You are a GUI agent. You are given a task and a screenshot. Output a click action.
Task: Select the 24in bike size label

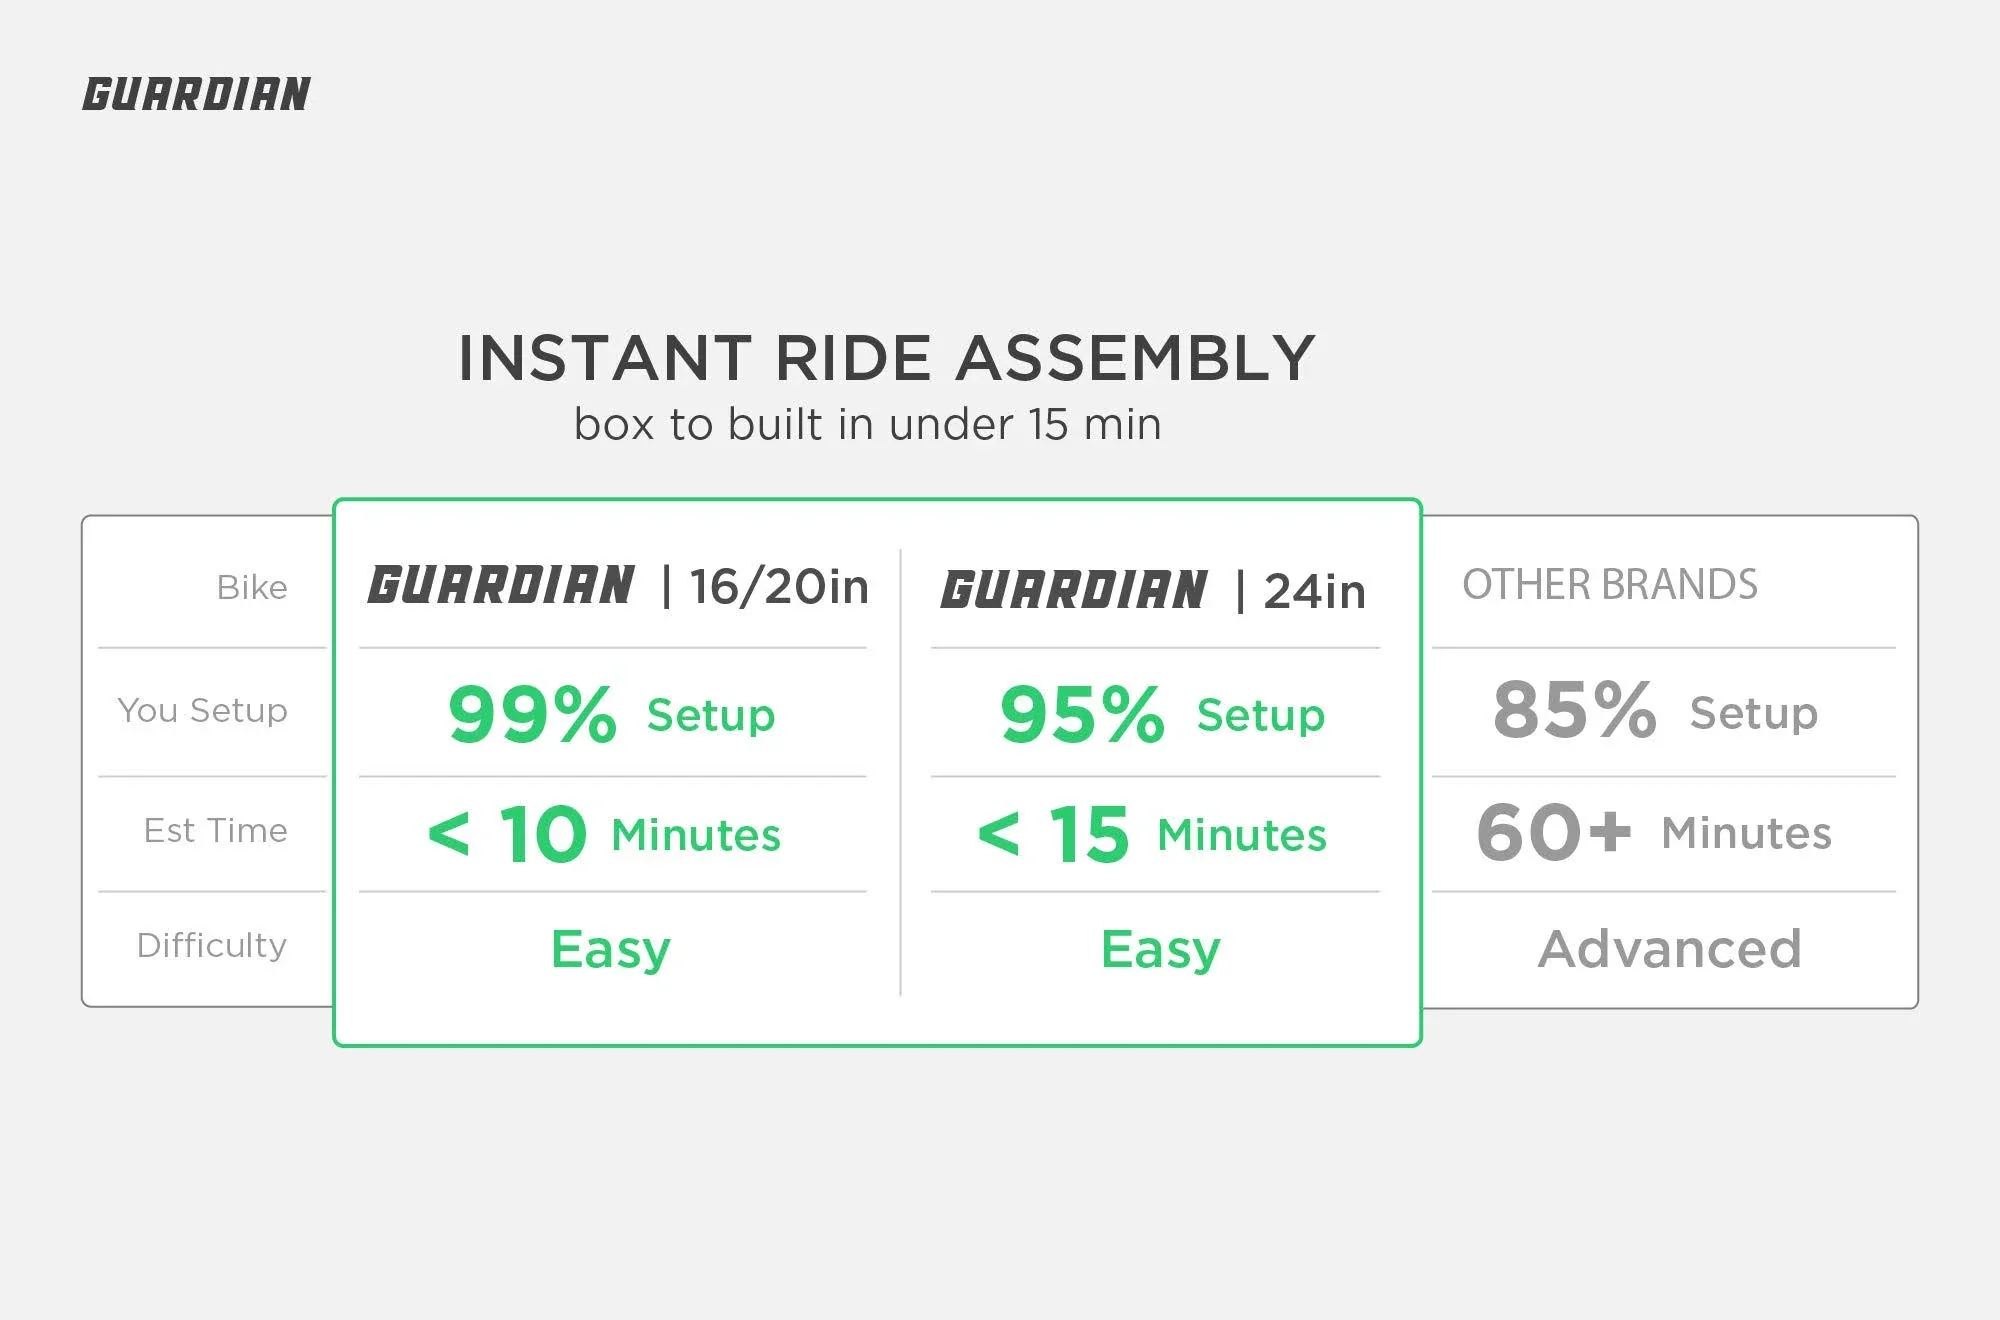coord(1314,591)
